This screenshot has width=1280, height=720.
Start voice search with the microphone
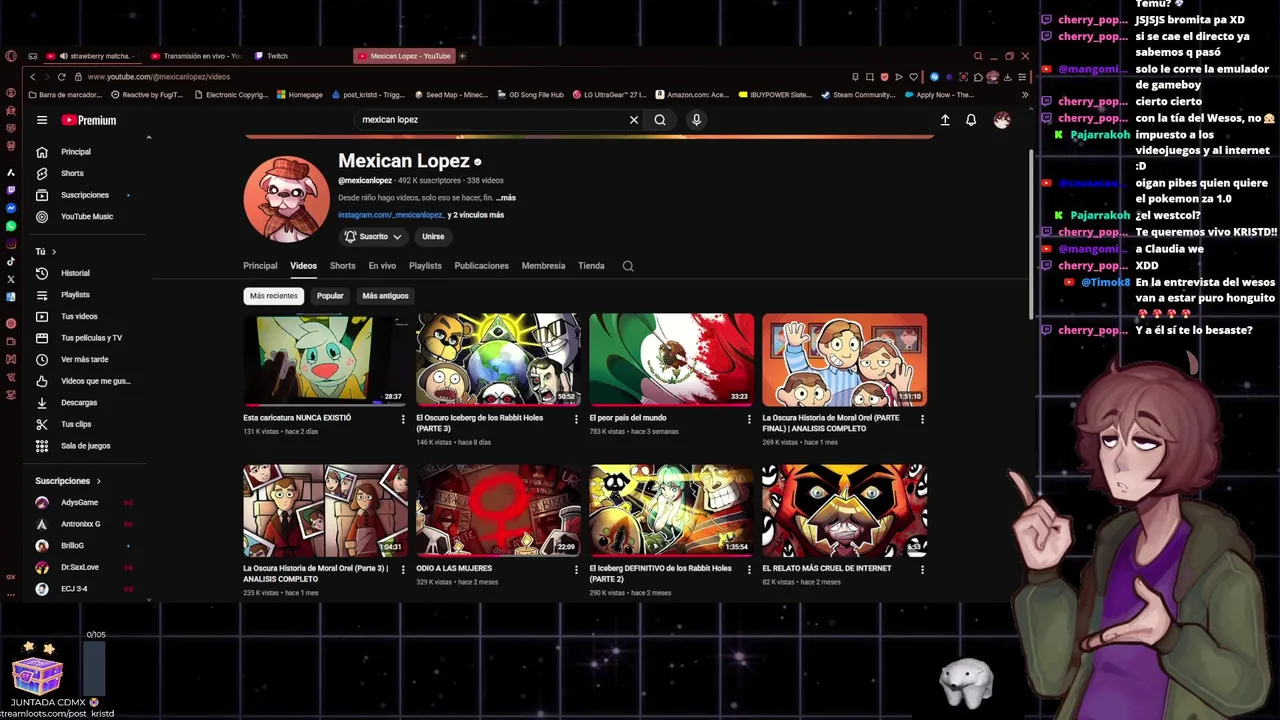(x=696, y=120)
